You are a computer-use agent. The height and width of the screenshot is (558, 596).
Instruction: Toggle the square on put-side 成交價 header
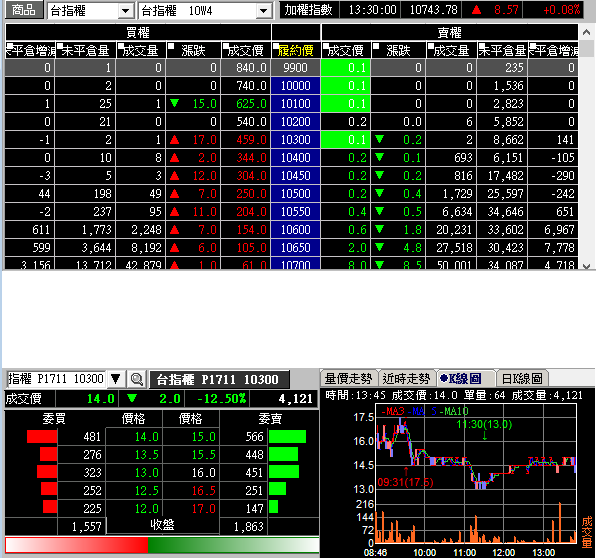click(x=325, y=46)
